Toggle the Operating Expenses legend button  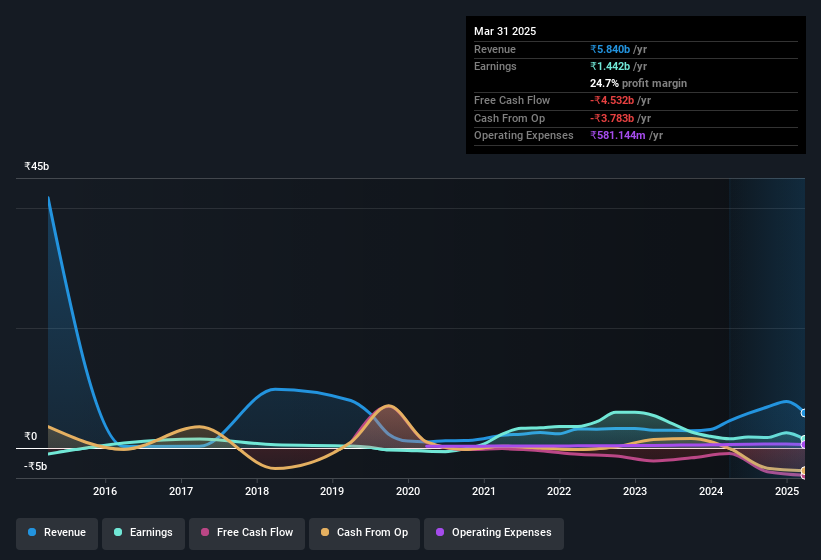pyautogui.click(x=494, y=533)
